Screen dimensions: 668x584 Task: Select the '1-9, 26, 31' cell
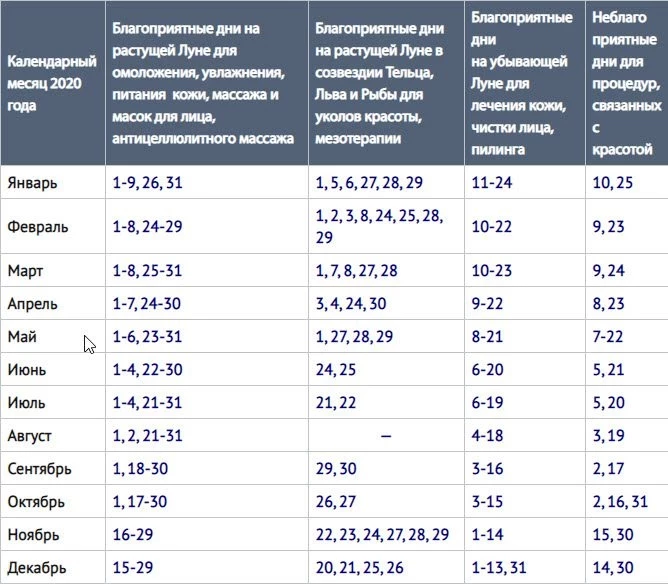(x=149, y=184)
